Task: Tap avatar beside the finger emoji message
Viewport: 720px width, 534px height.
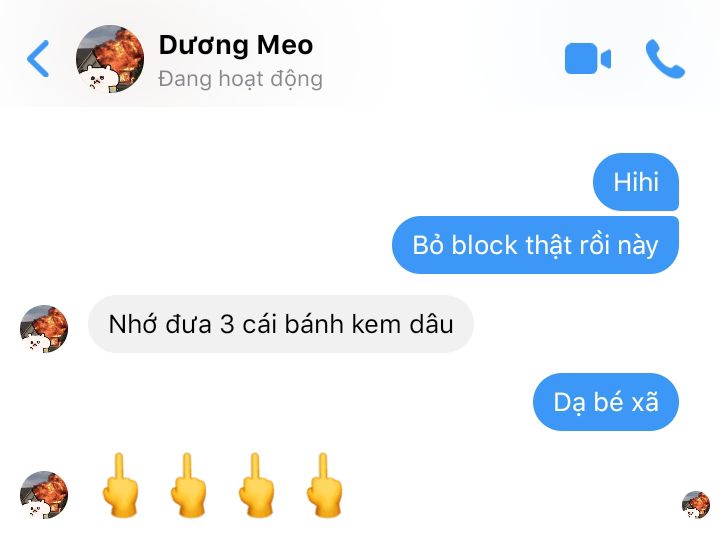Action: [x=44, y=495]
